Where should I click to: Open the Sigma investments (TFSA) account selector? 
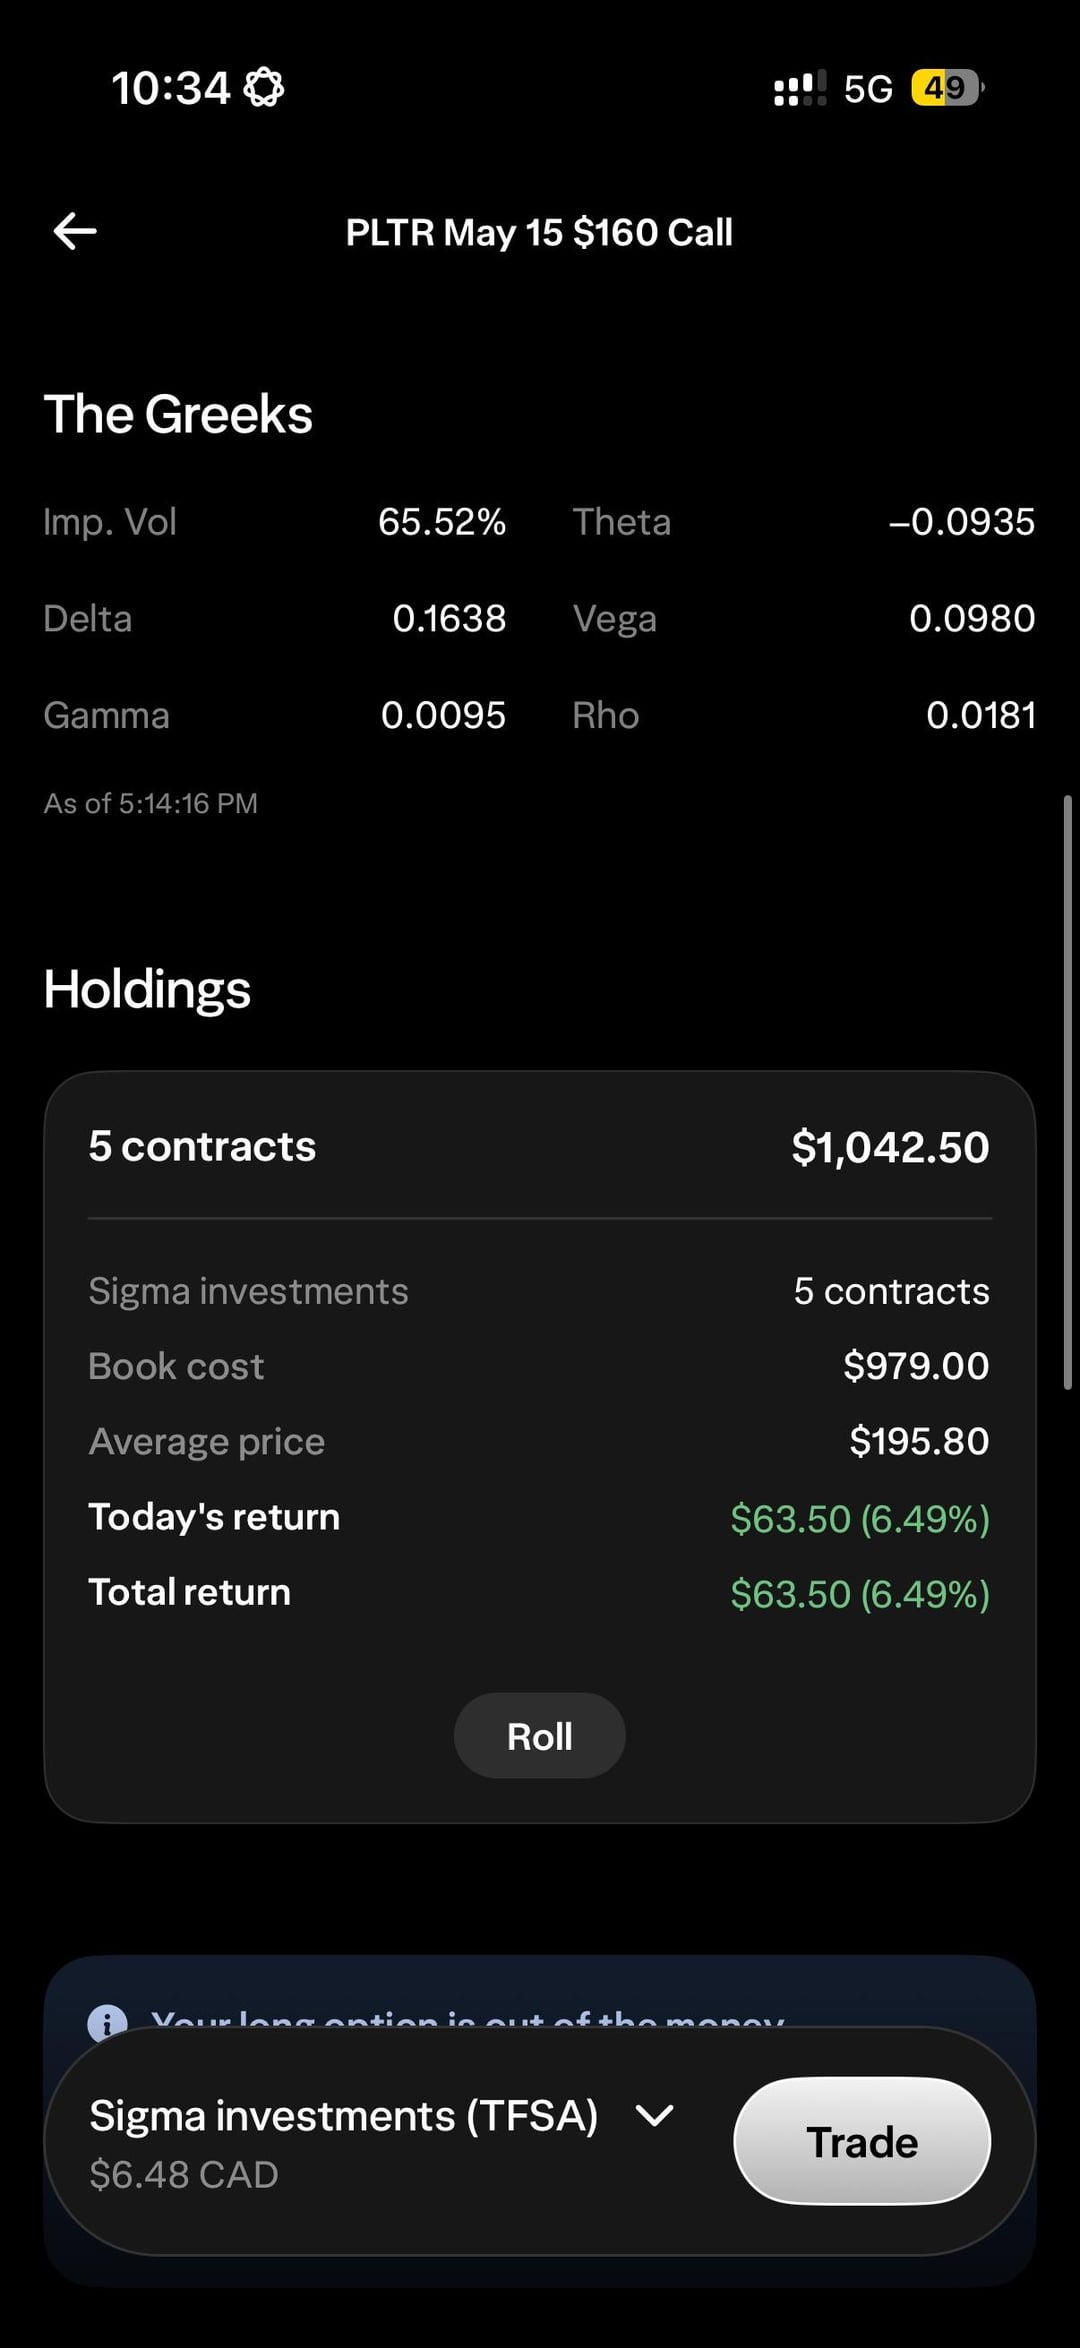[x=343, y=2116]
